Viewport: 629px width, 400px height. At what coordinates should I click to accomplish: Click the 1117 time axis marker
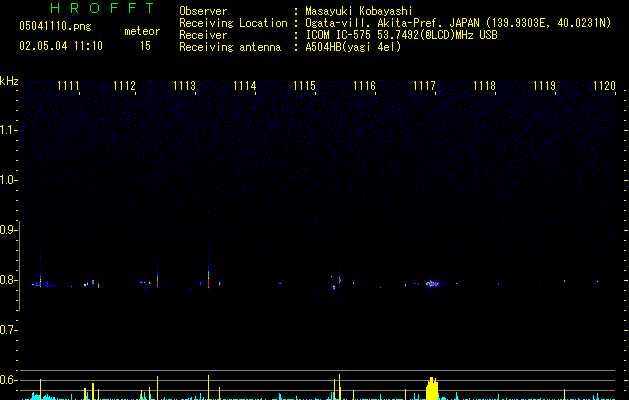(x=424, y=86)
